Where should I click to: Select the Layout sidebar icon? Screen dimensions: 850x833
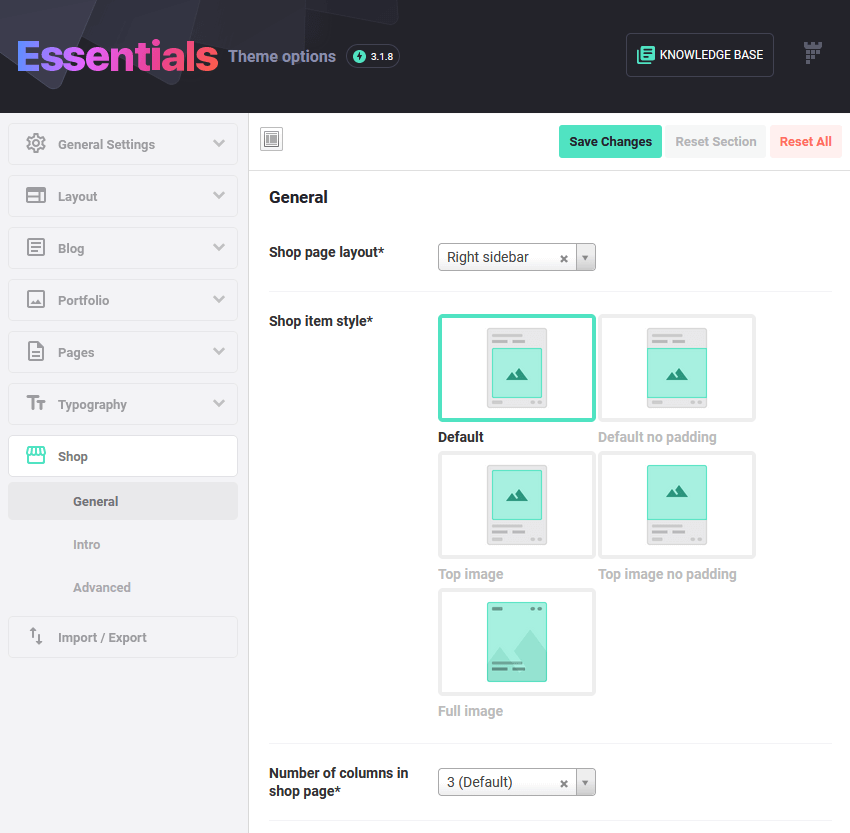[36, 196]
